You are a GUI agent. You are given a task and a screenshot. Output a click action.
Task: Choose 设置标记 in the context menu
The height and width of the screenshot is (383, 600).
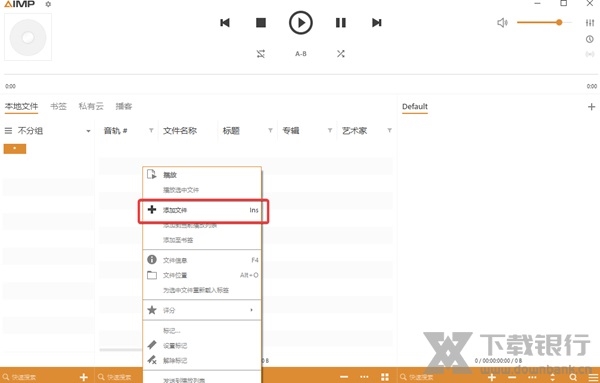(202, 346)
